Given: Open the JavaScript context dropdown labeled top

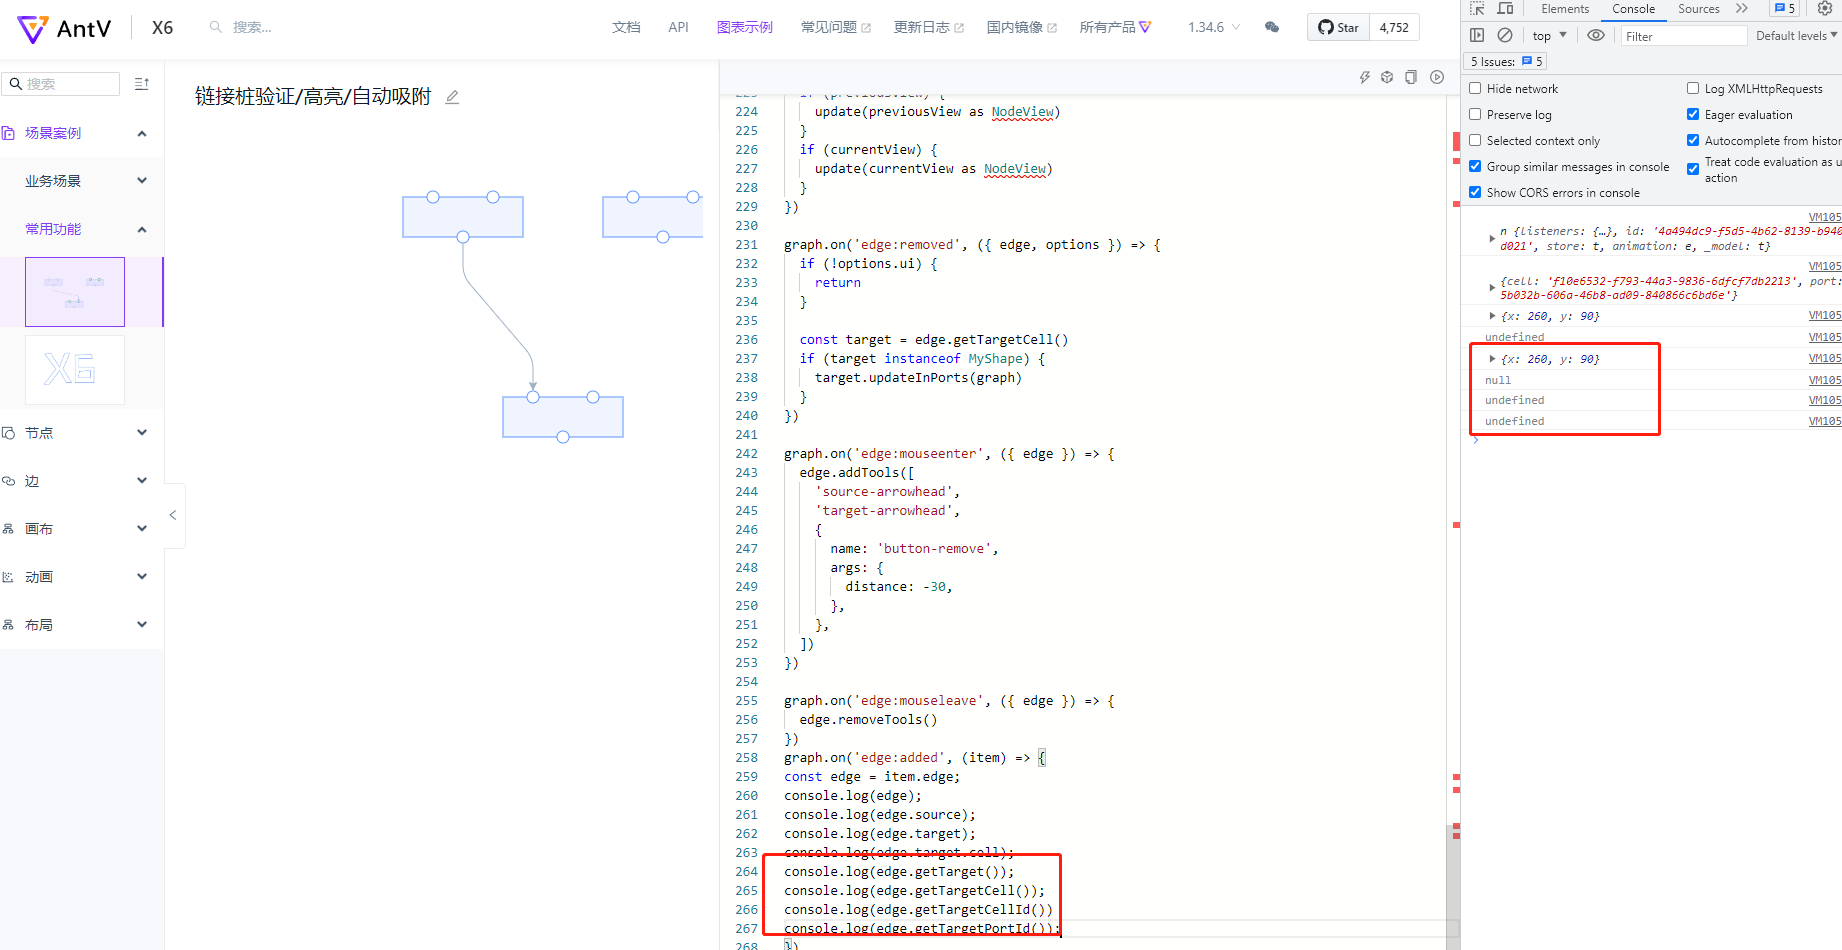Looking at the screenshot, I should pos(1547,35).
